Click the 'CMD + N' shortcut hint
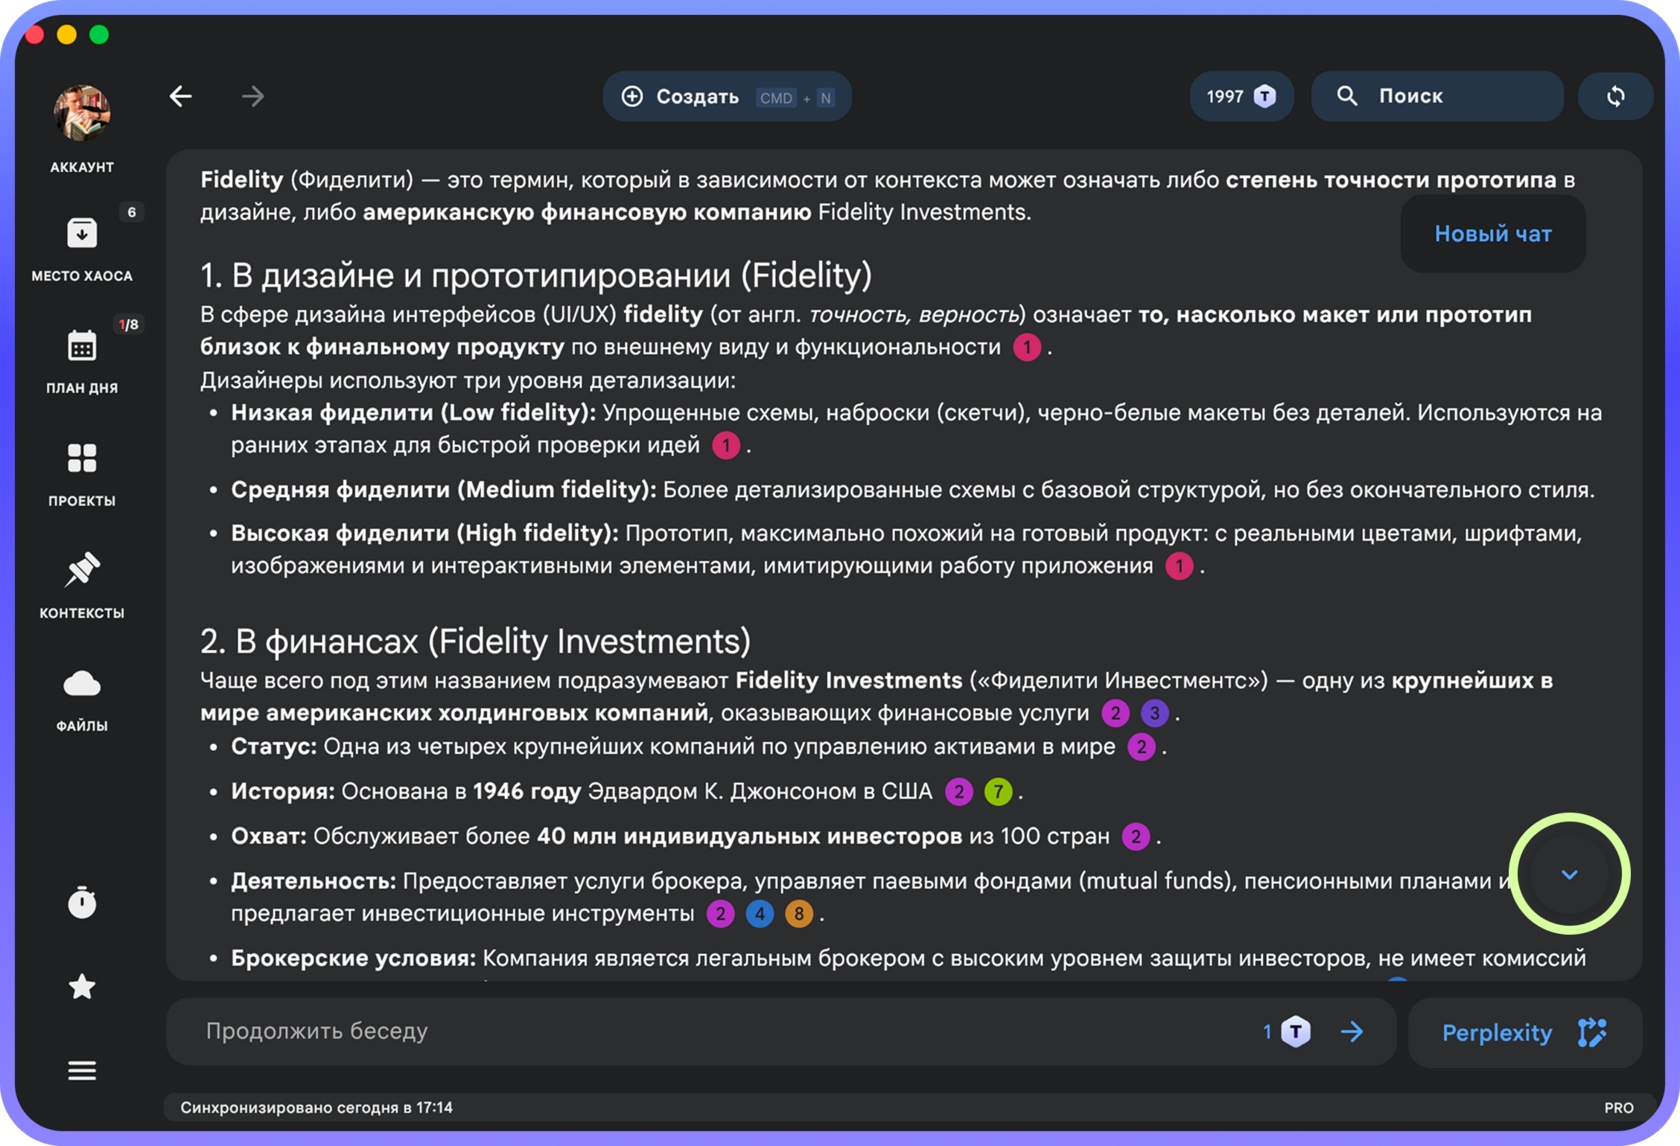This screenshot has width=1680, height=1146. coord(795,97)
